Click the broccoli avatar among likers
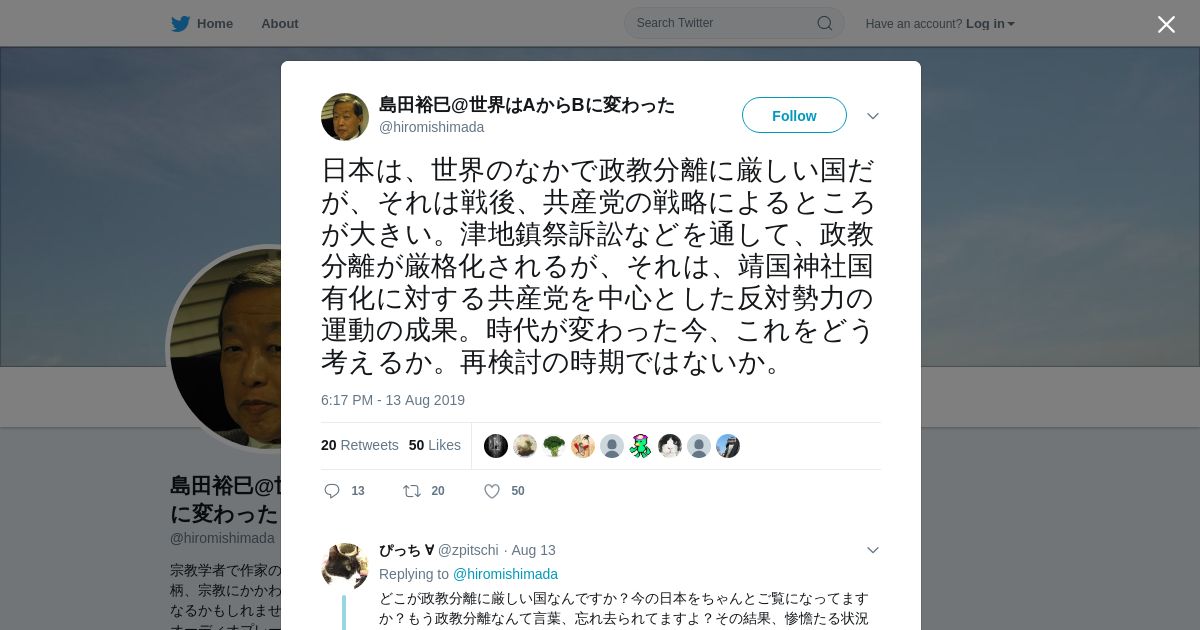 point(554,446)
